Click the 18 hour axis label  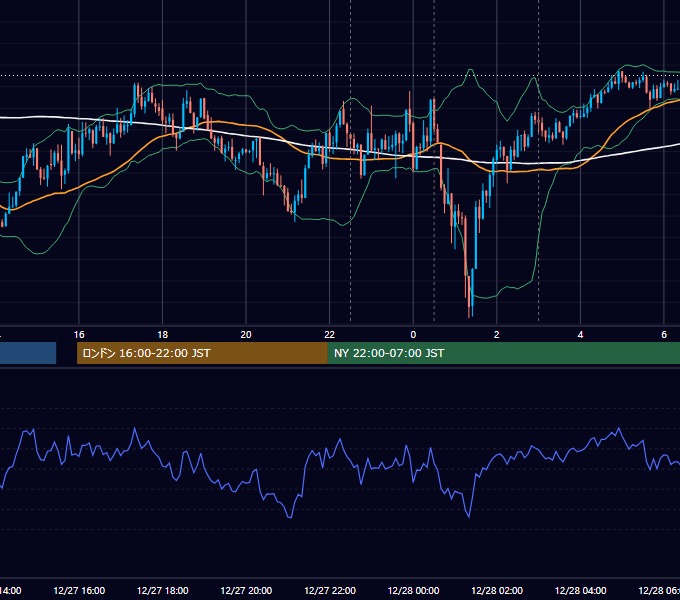coord(163,335)
